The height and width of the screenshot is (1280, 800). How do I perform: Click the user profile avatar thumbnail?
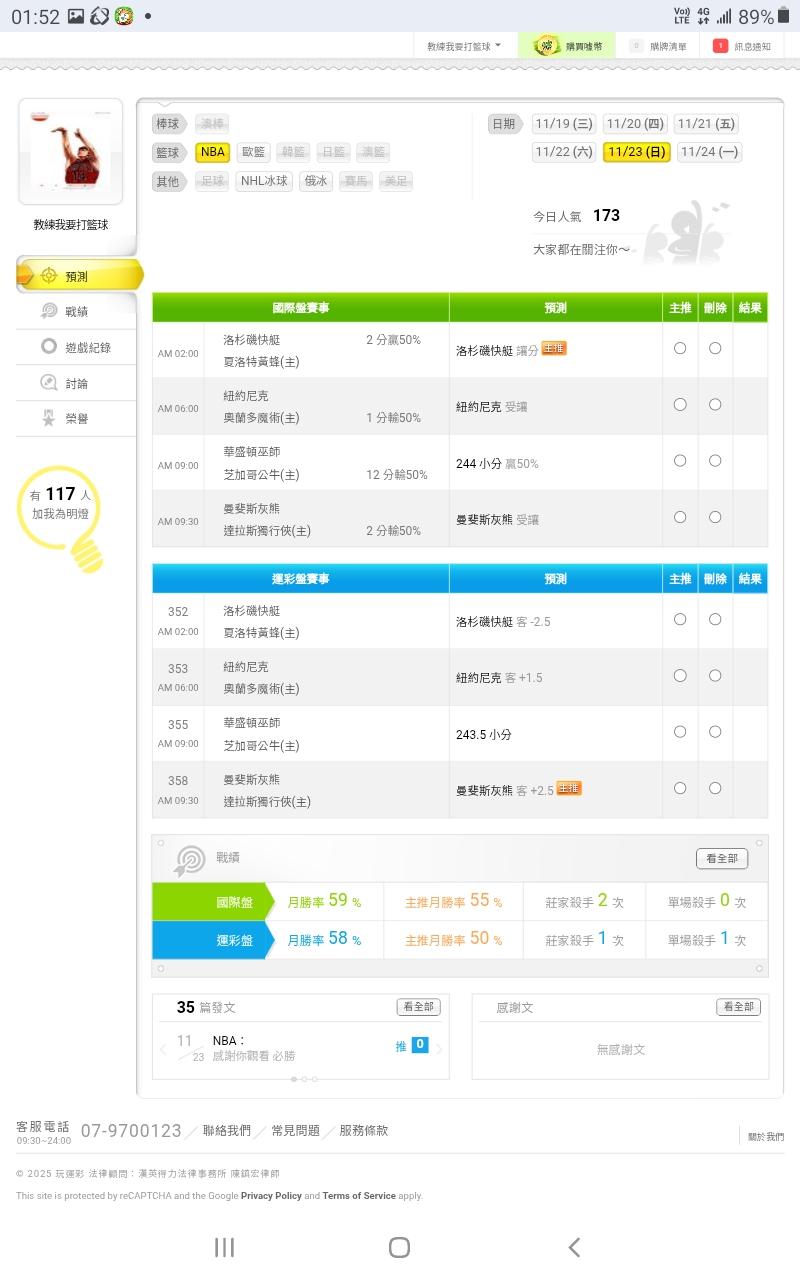[x=70, y=151]
